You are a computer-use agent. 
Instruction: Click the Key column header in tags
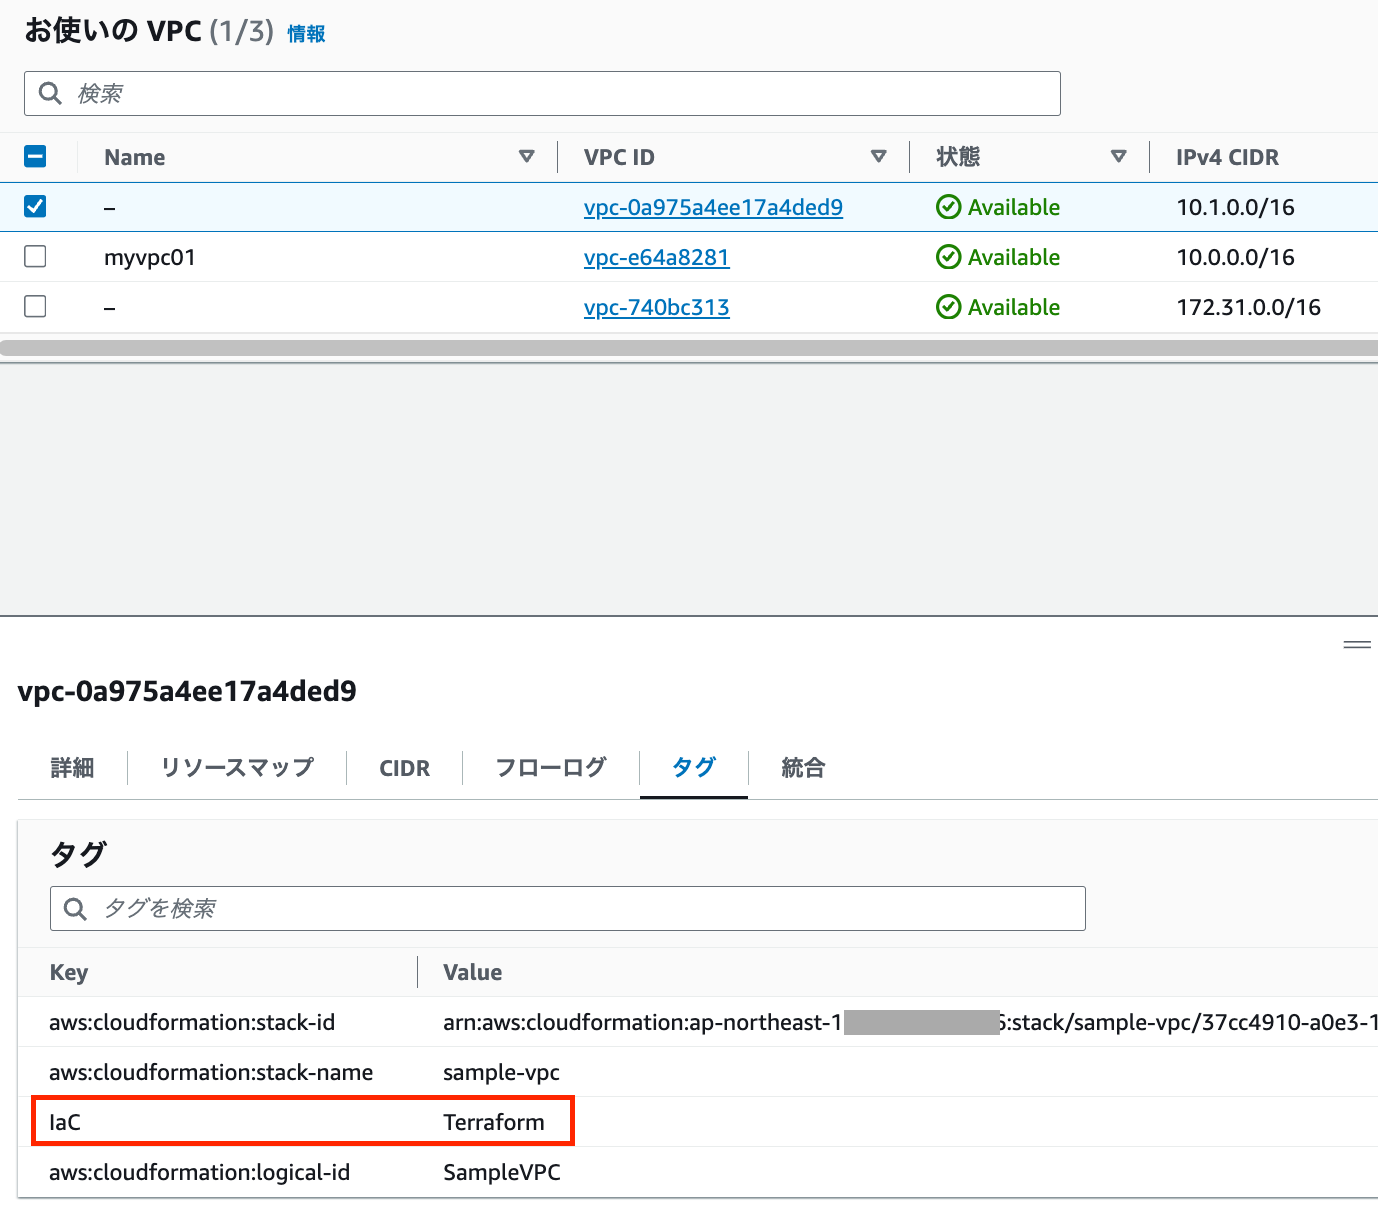tap(69, 972)
